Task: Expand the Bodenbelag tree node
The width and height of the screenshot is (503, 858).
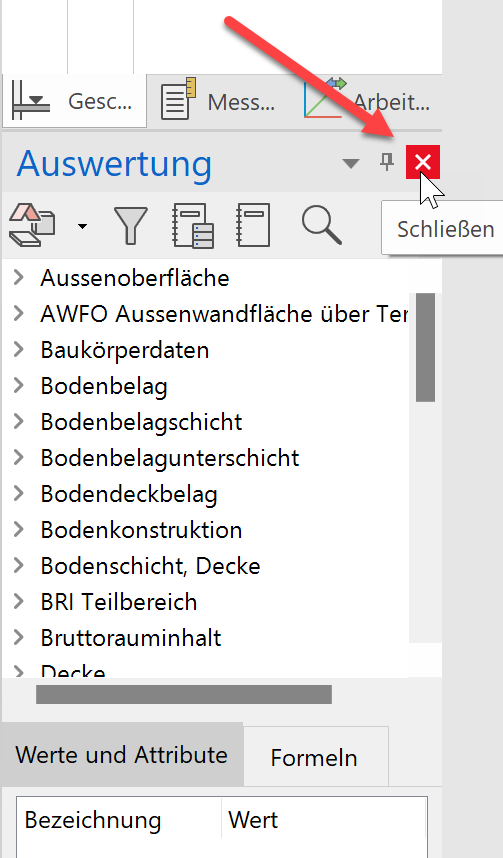Action: point(19,385)
